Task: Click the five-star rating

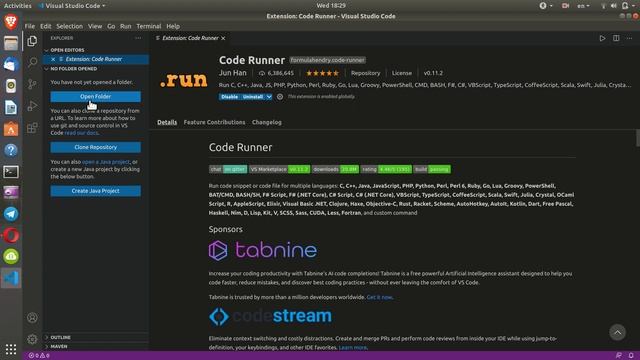Action: point(322,73)
